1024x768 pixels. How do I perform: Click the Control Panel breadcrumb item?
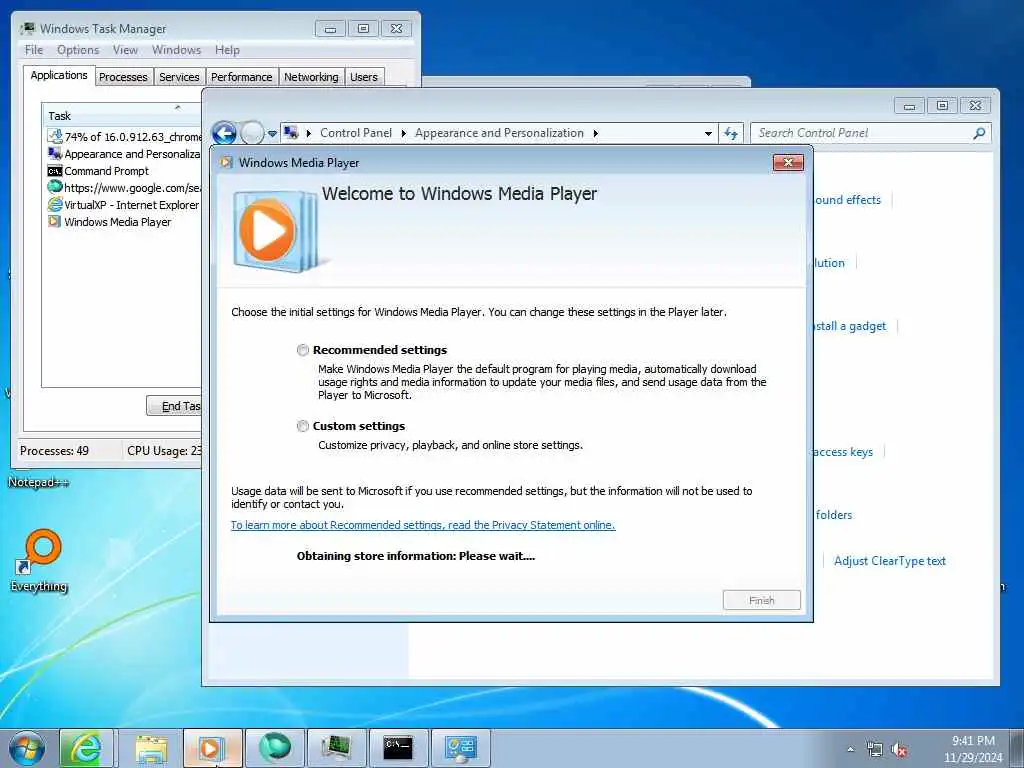[356, 133]
